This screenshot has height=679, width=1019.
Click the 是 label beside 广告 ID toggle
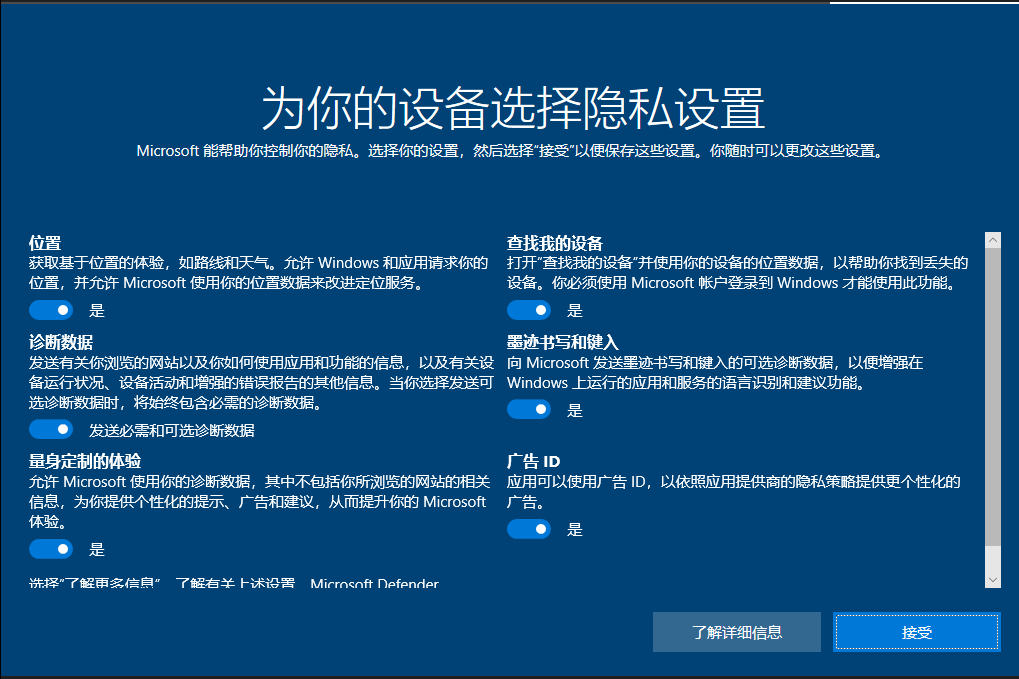[x=574, y=530]
